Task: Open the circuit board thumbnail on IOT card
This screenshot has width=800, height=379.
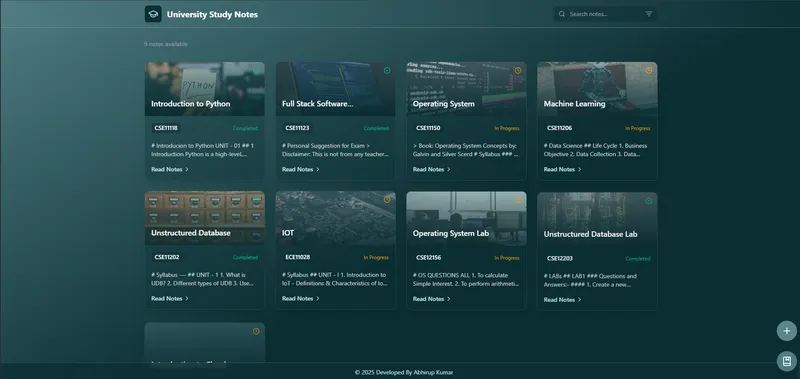Action: tap(336, 218)
